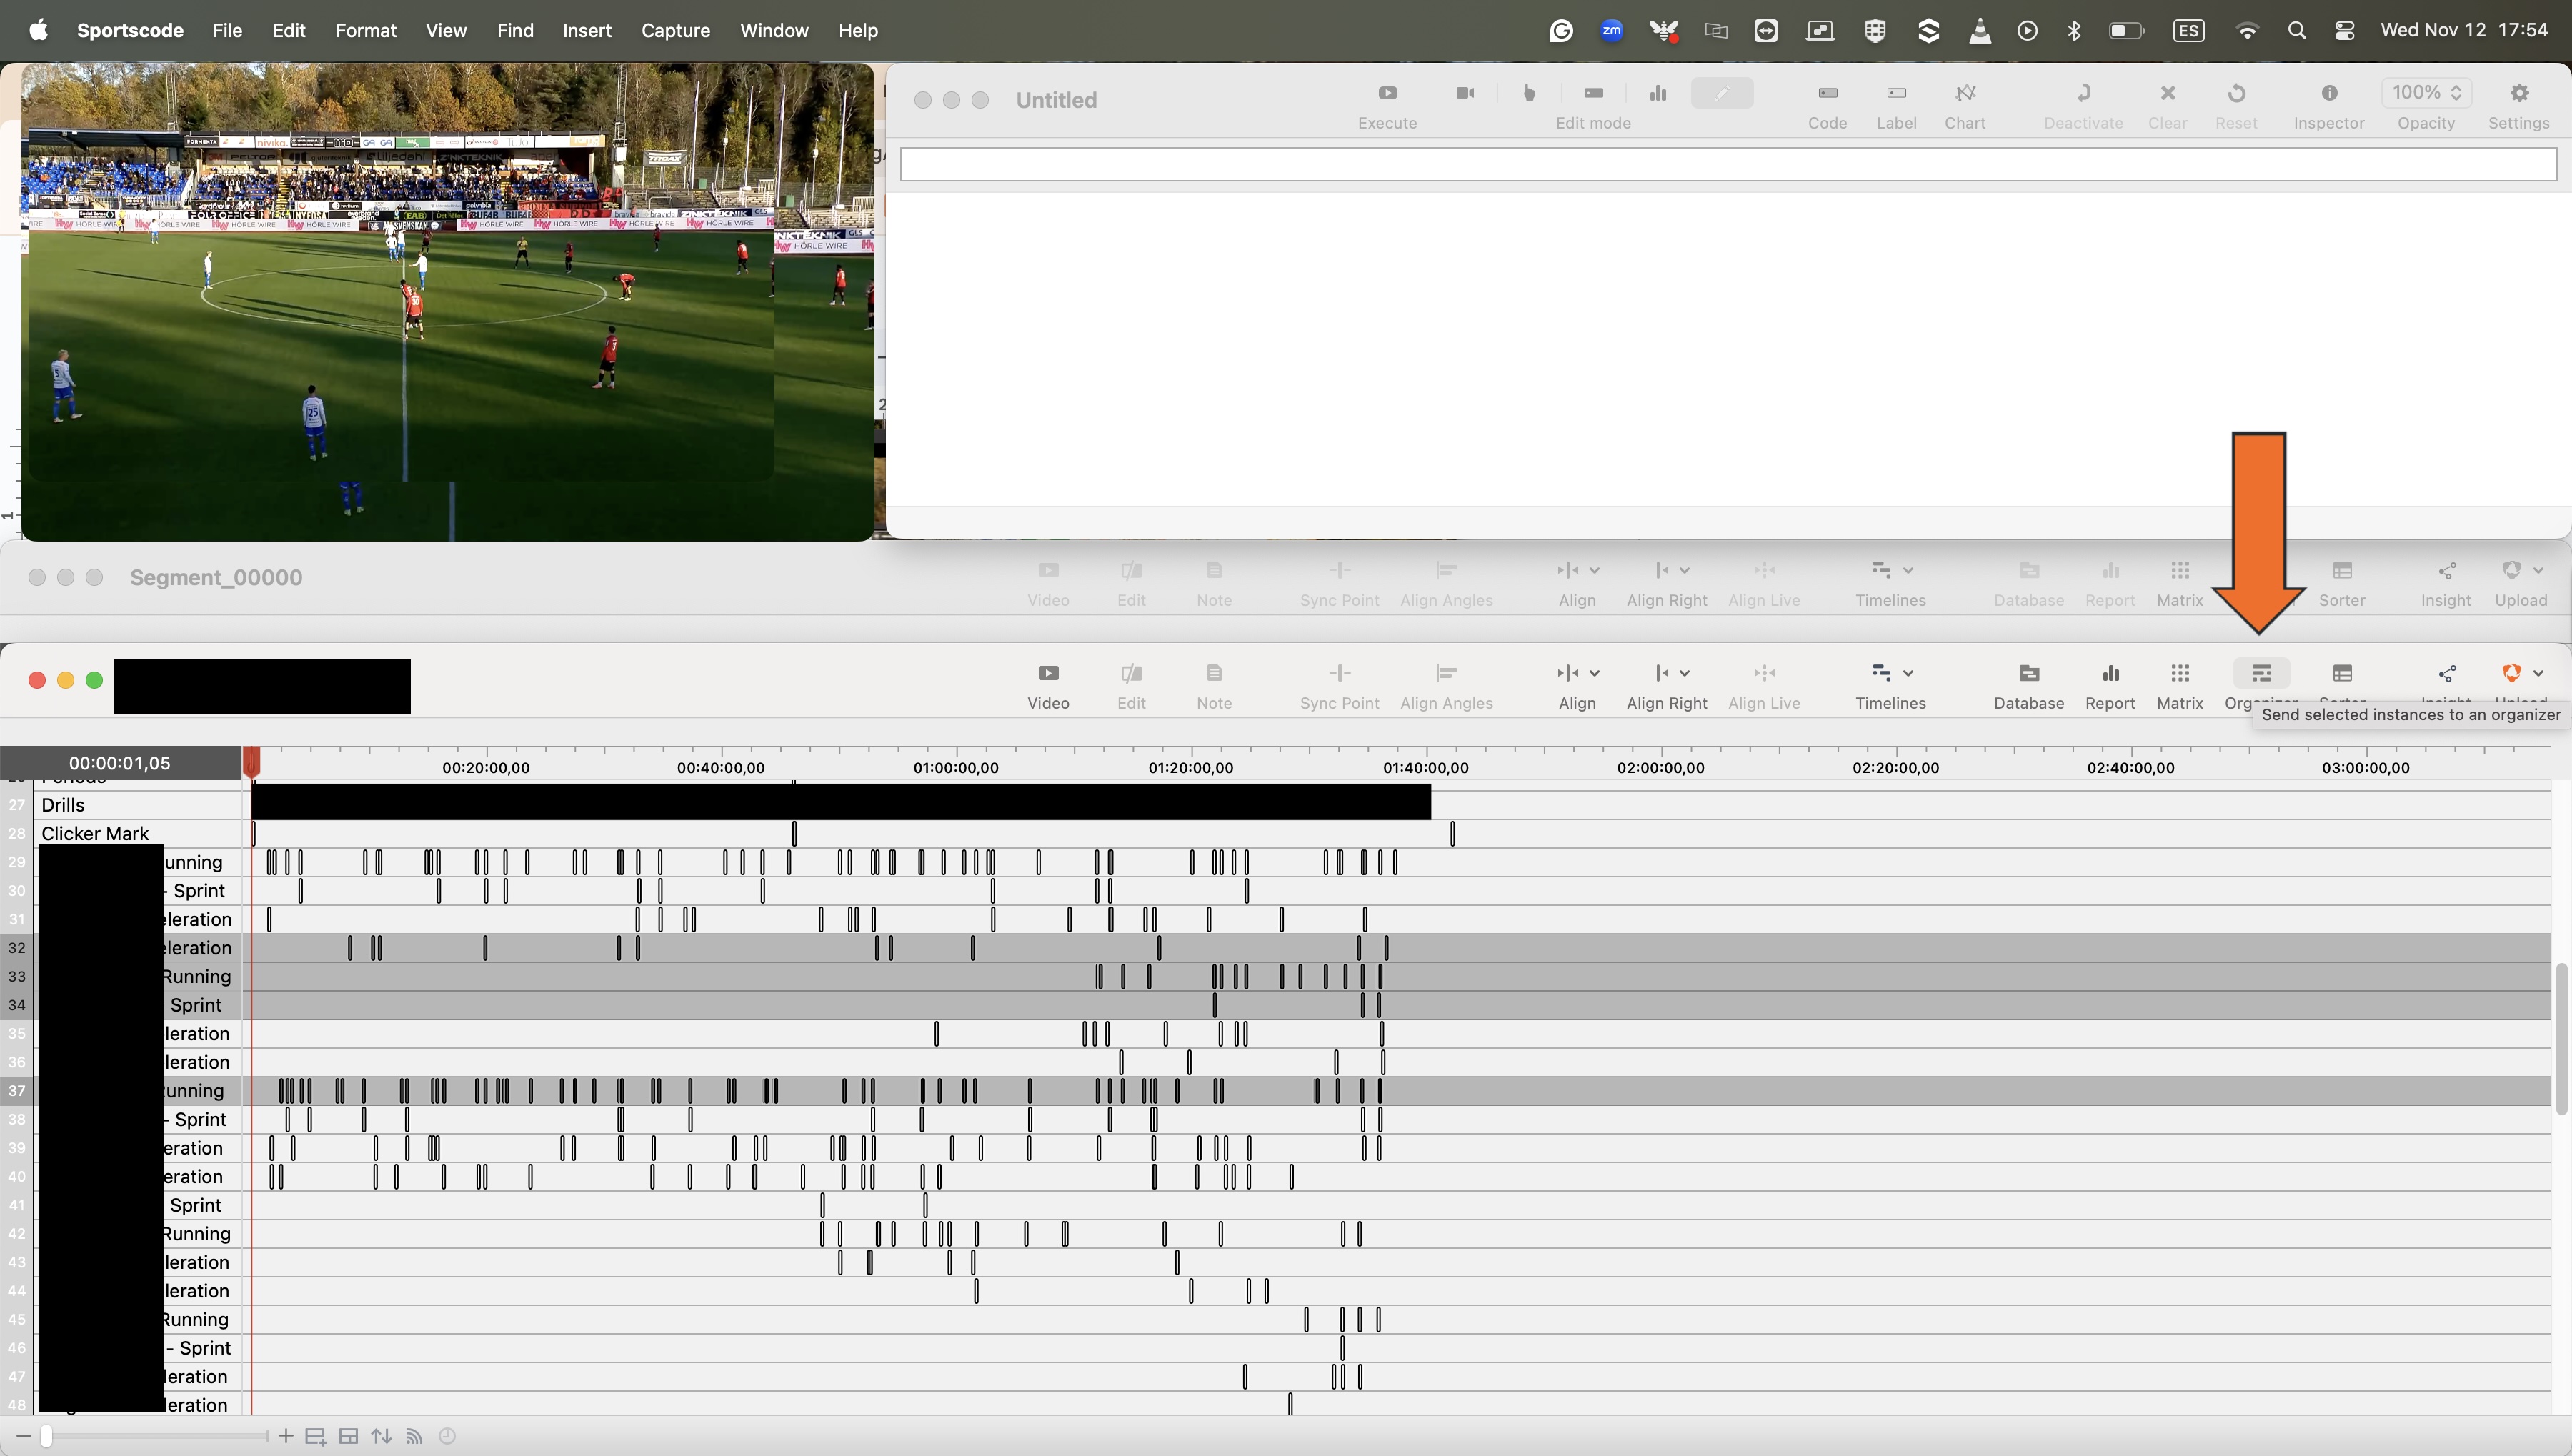Click Upload shield icon in front timeline toolbar
Viewport: 2572px width, 1456px height.
[2511, 673]
